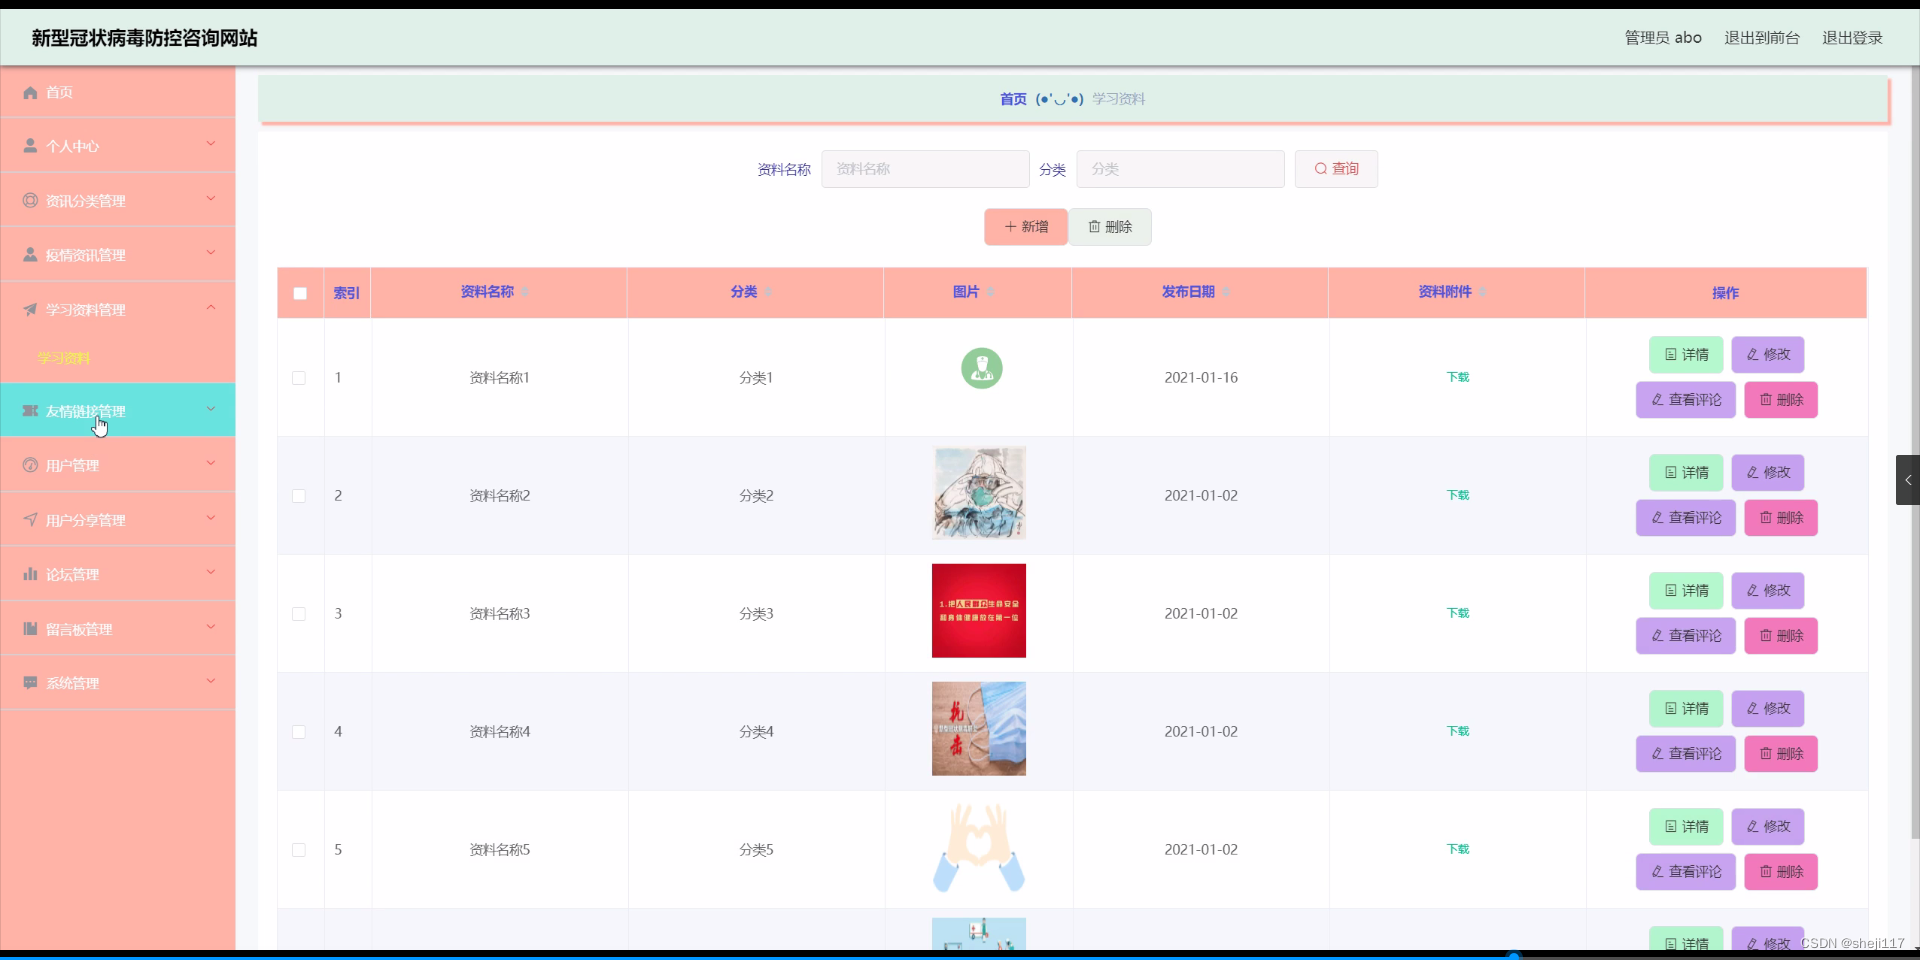Click 查看评论 for row 资料名称3
The height and width of the screenshot is (960, 1920).
[1686, 636]
